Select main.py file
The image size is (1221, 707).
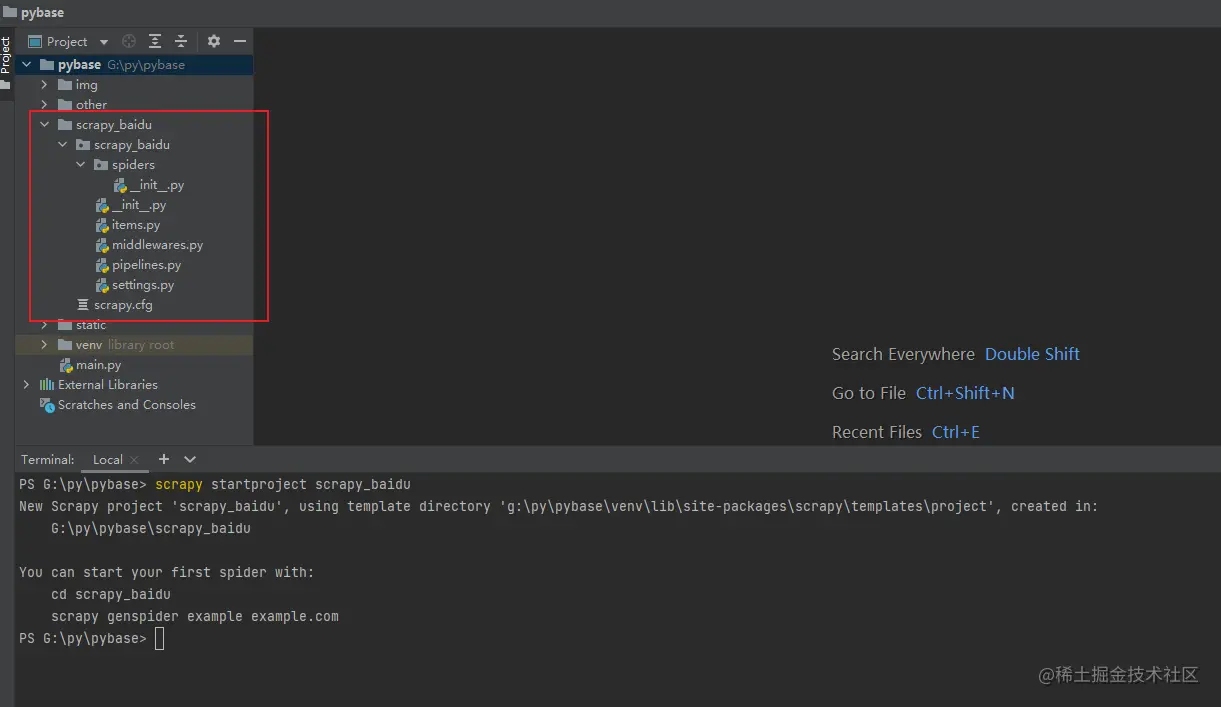98,365
